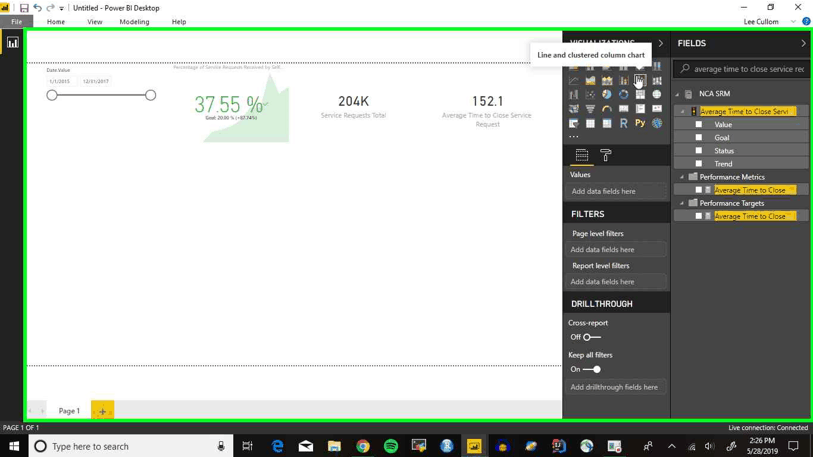Collapse the Performance Targets folder

tap(682, 203)
